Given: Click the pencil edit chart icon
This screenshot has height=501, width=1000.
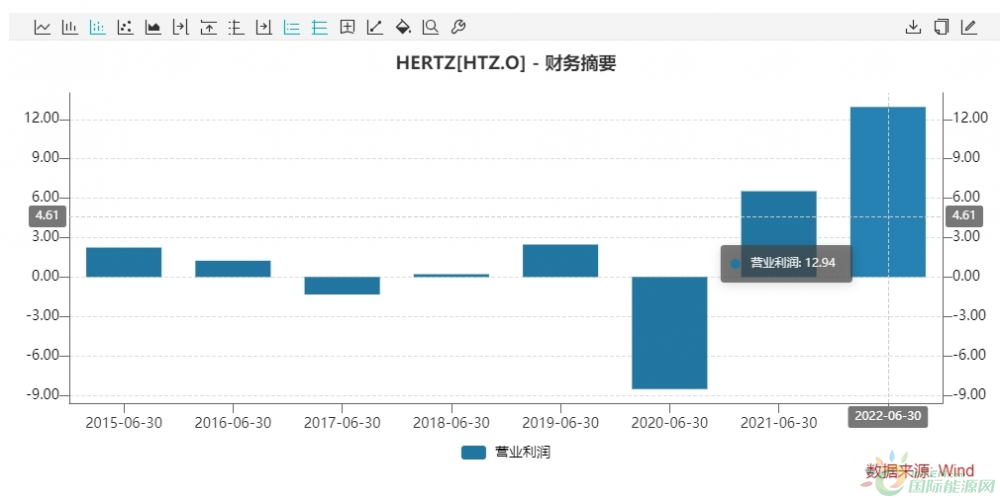Looking at the screenshot, I should click(x=969, y=27).
